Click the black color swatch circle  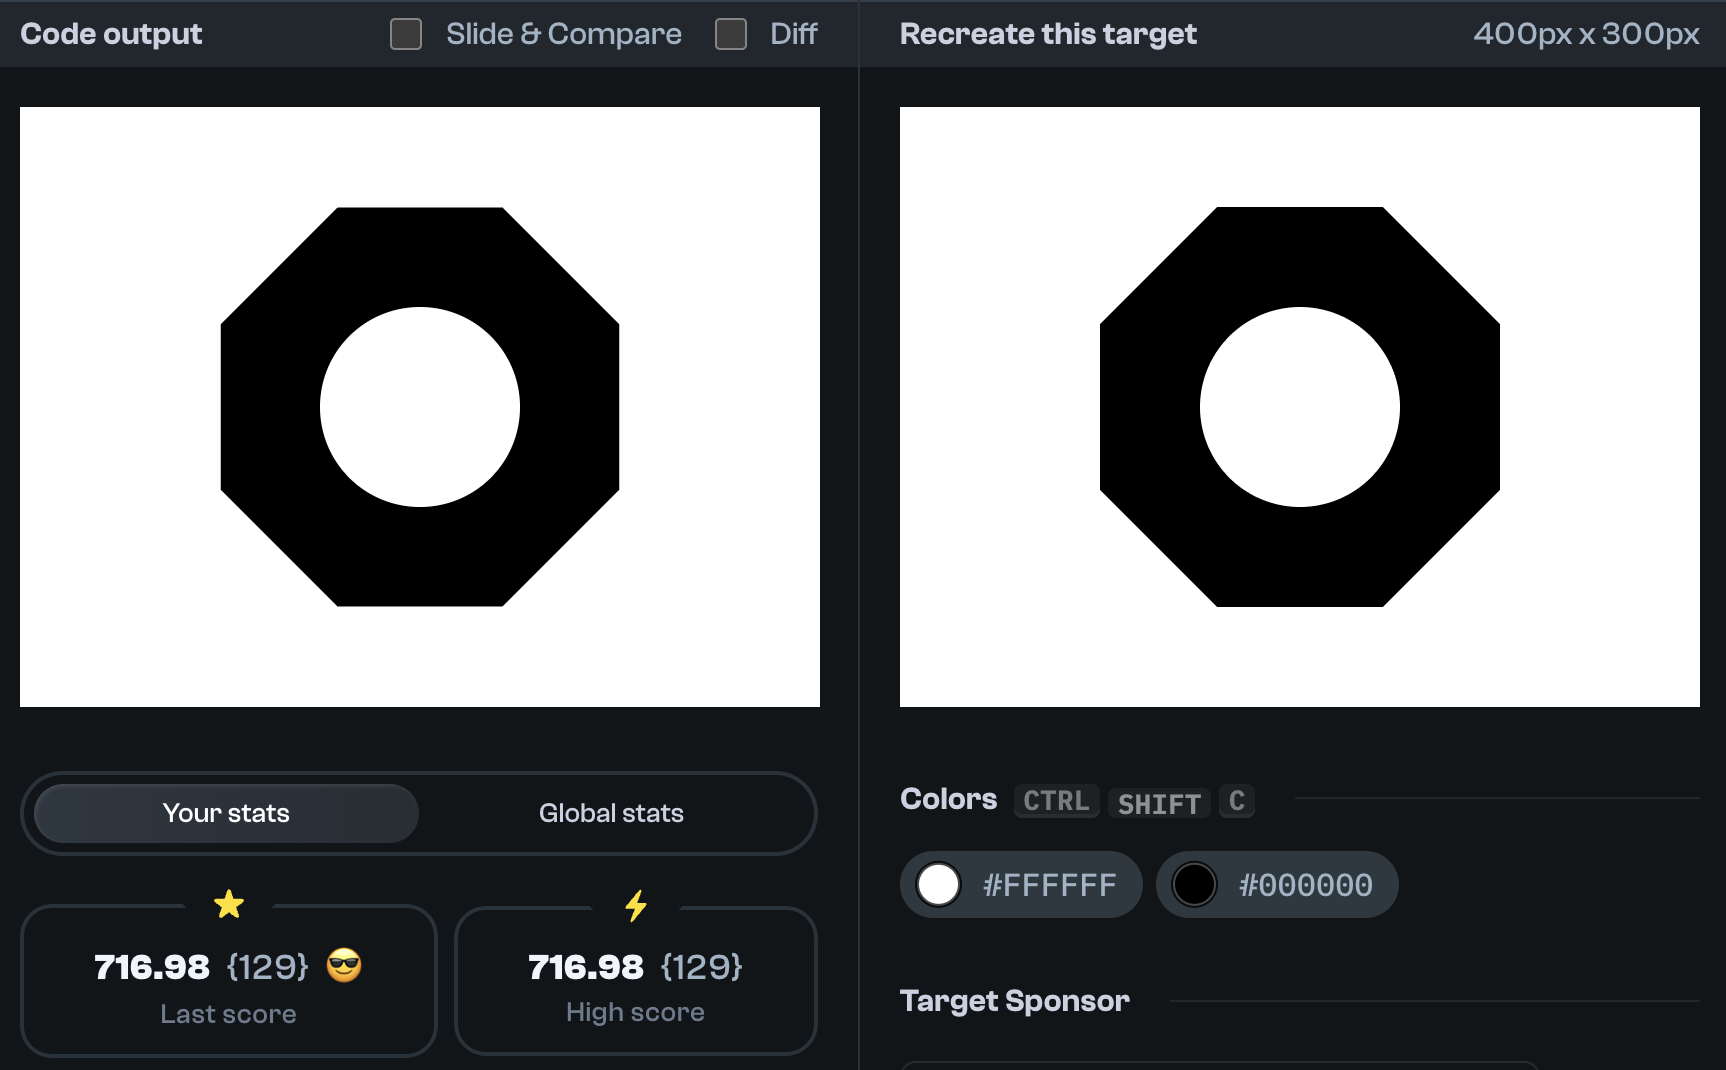point(1194,885)
